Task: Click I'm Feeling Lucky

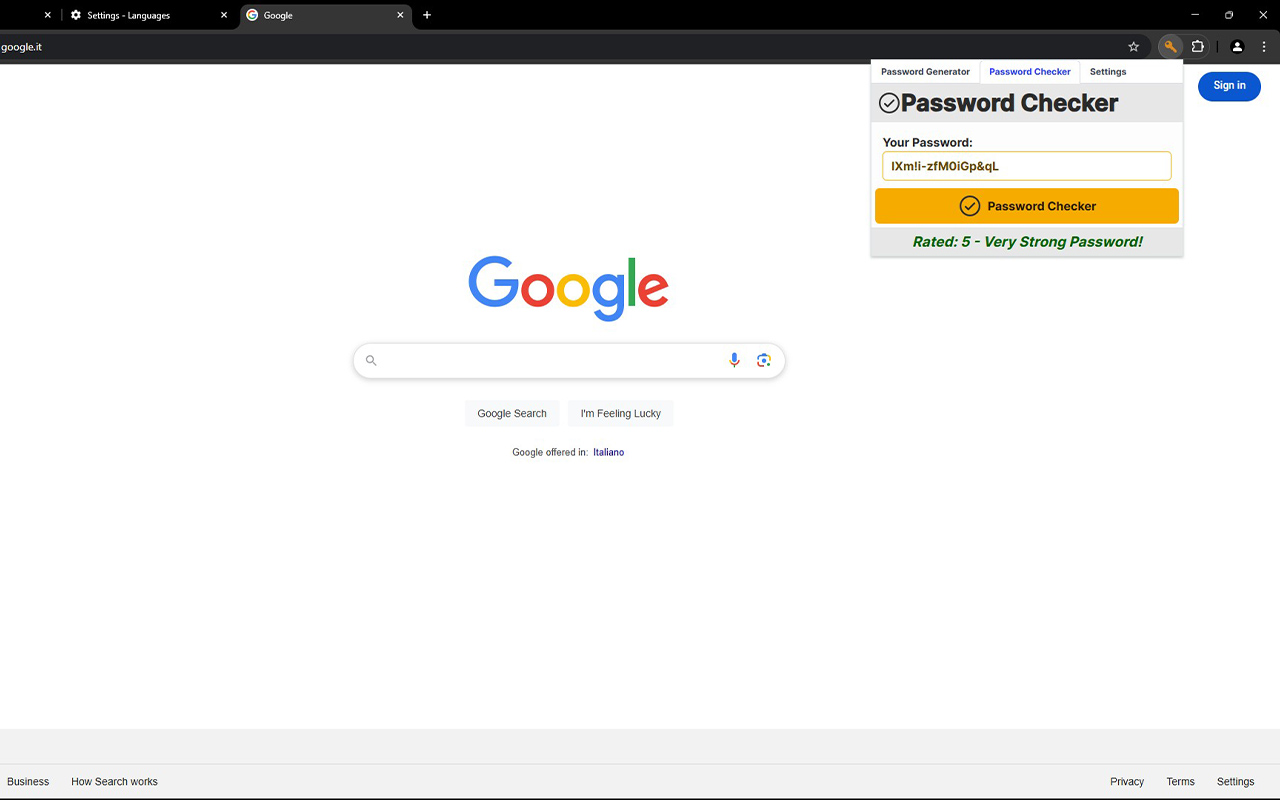Action: tap(620, 413)
